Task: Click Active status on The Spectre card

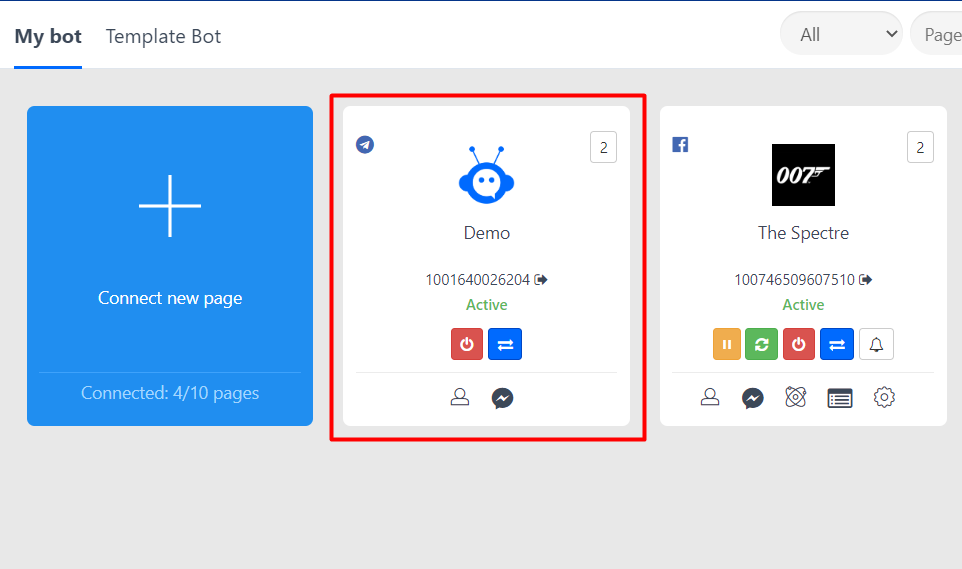Action: 803,305
